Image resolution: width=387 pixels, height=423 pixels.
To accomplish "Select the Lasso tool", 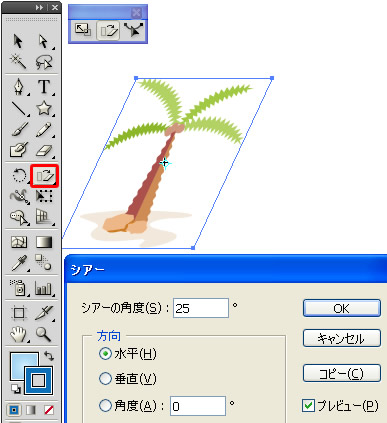I will click(x=44, y=62).
